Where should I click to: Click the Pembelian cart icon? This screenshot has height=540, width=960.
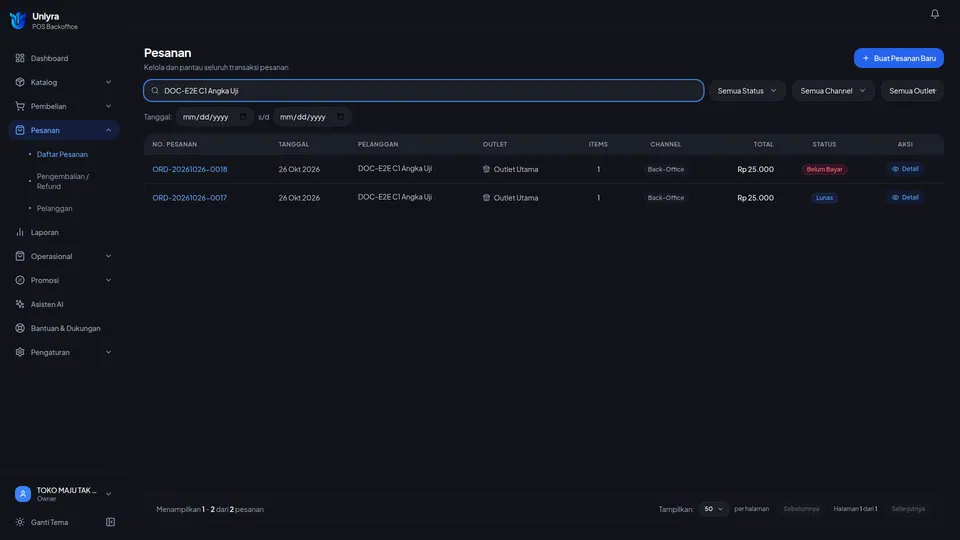coord(20,106)
